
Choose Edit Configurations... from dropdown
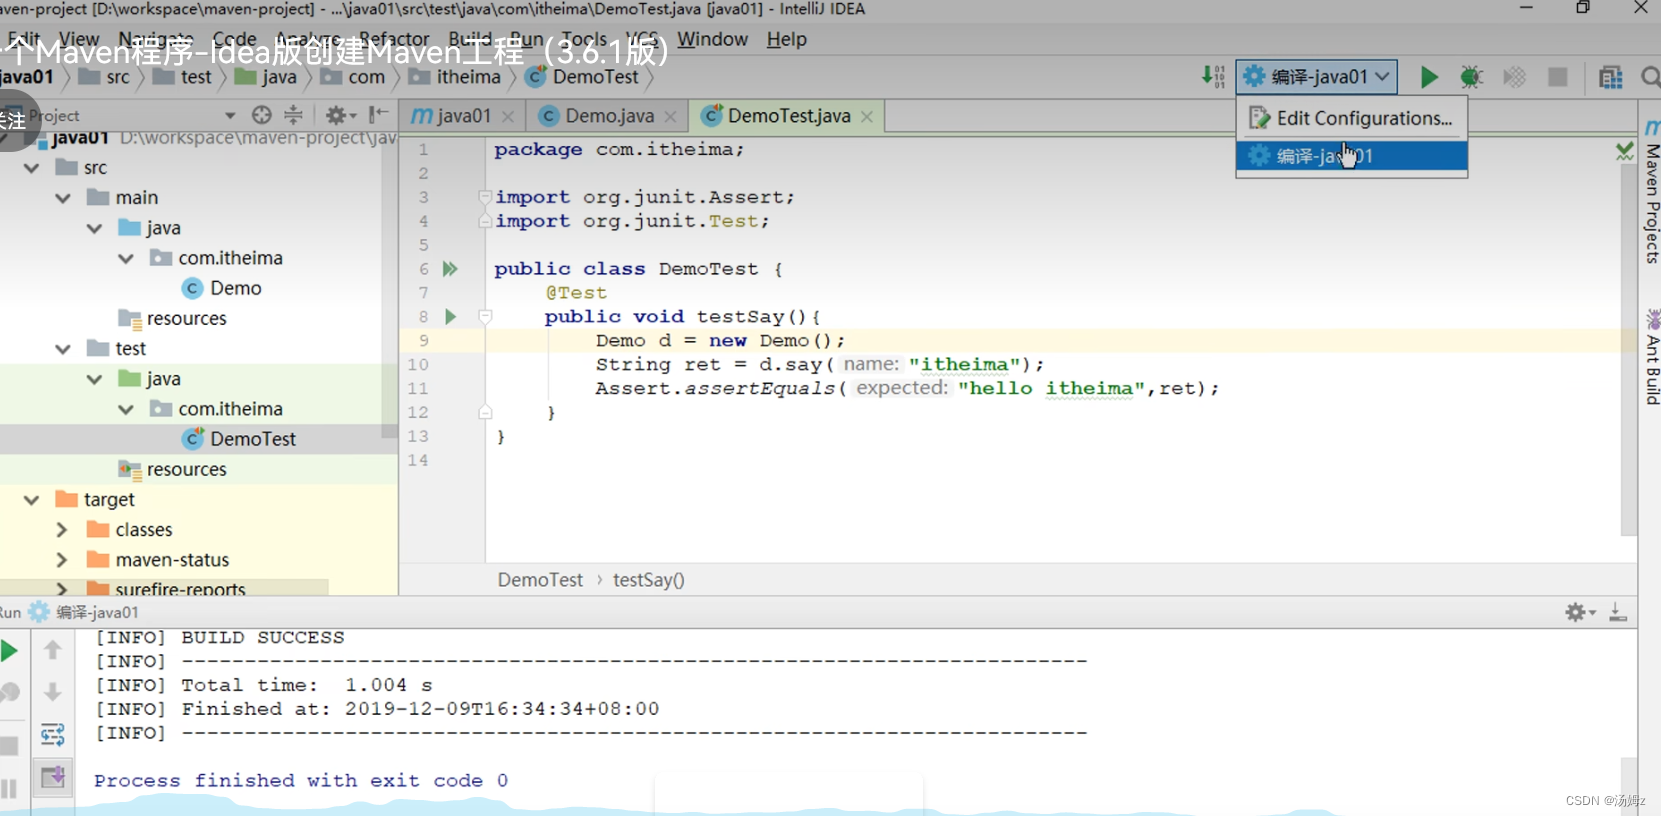click(x=1352, y=118)
